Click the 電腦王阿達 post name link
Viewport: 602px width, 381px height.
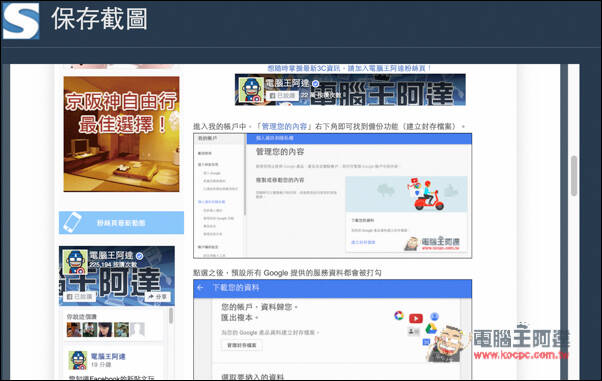108,356
